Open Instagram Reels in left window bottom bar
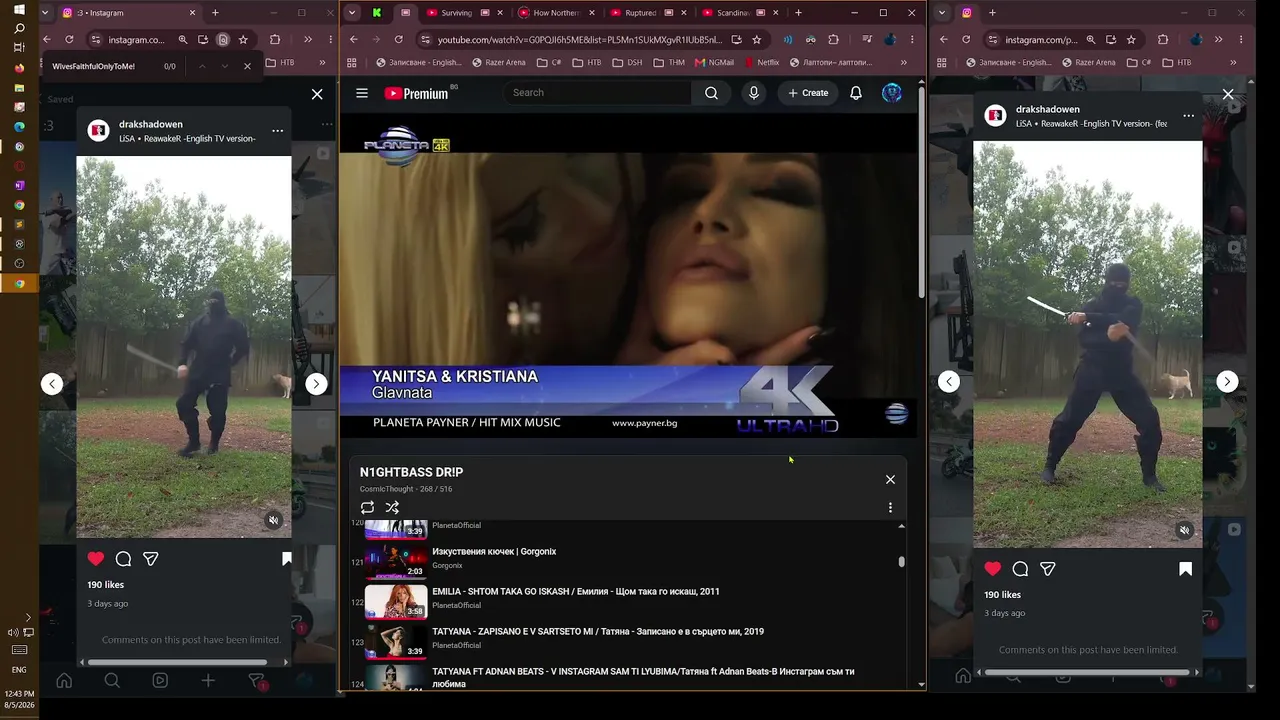The height and width of the screenshot is (720, 1280). pos(160,681)
